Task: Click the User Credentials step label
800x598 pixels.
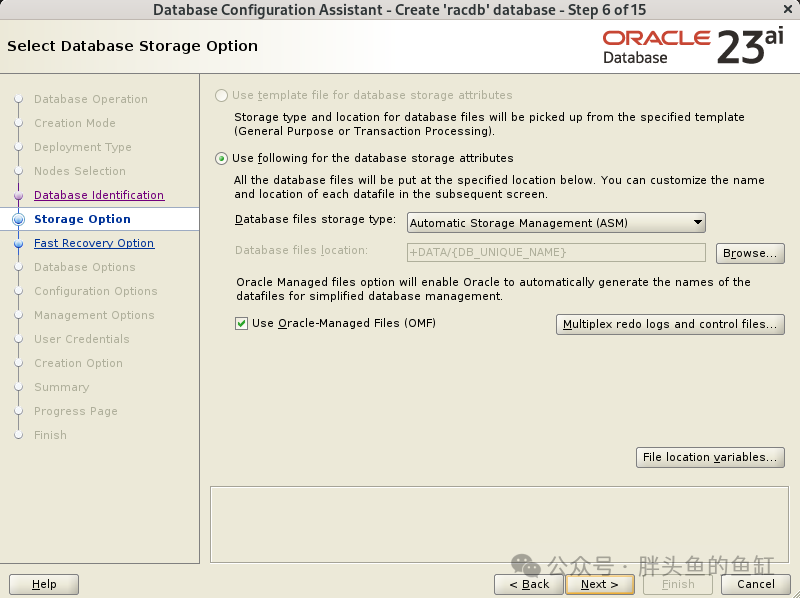Action: click(82, 339)
